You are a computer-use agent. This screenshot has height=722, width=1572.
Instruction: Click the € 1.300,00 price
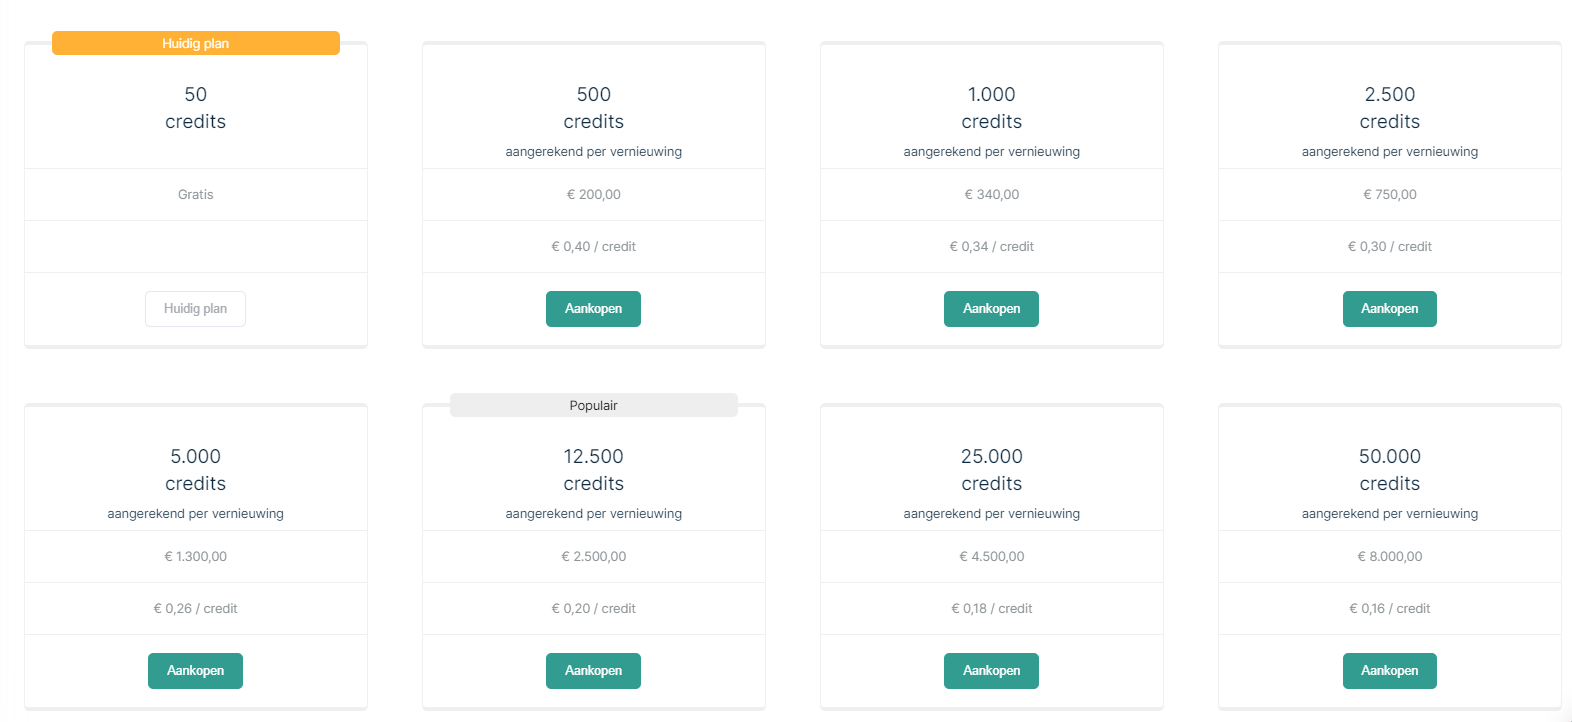coord(195,557)
